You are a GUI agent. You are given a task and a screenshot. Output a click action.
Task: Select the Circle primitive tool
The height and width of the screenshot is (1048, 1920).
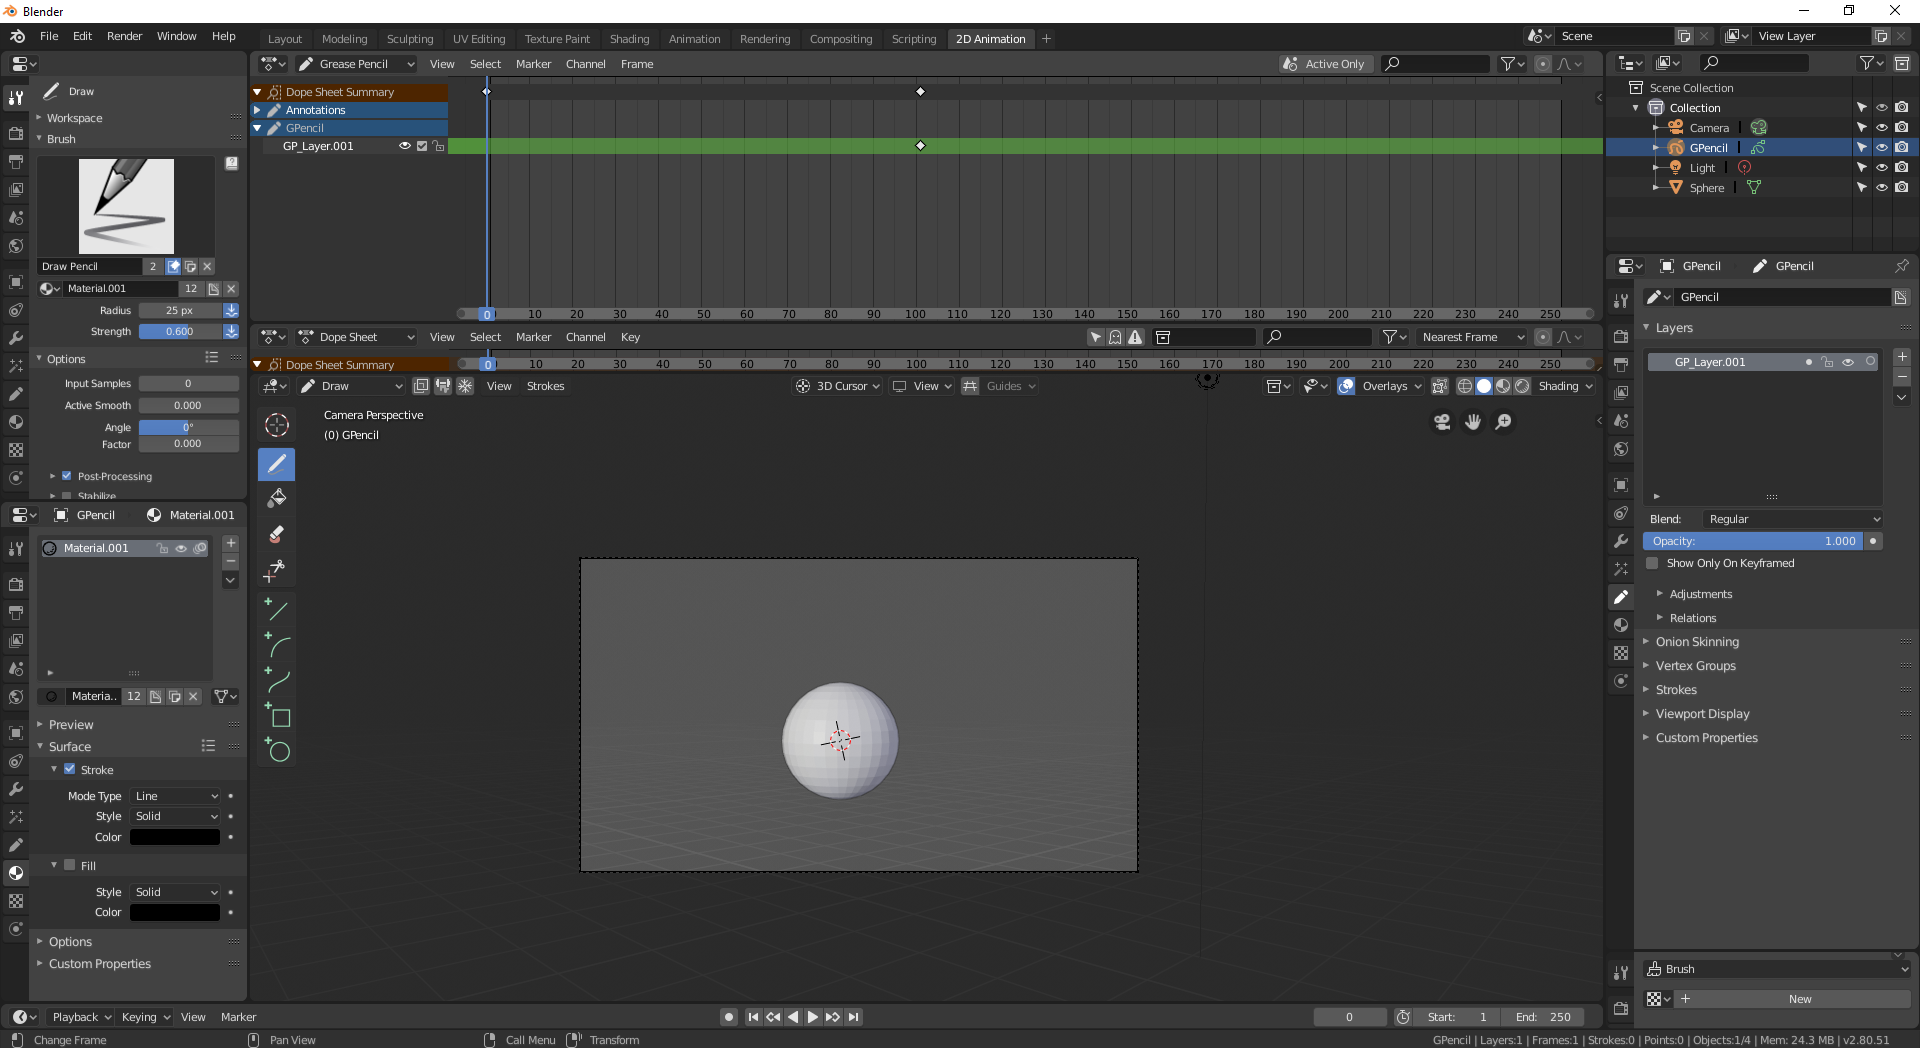point(277,750)
